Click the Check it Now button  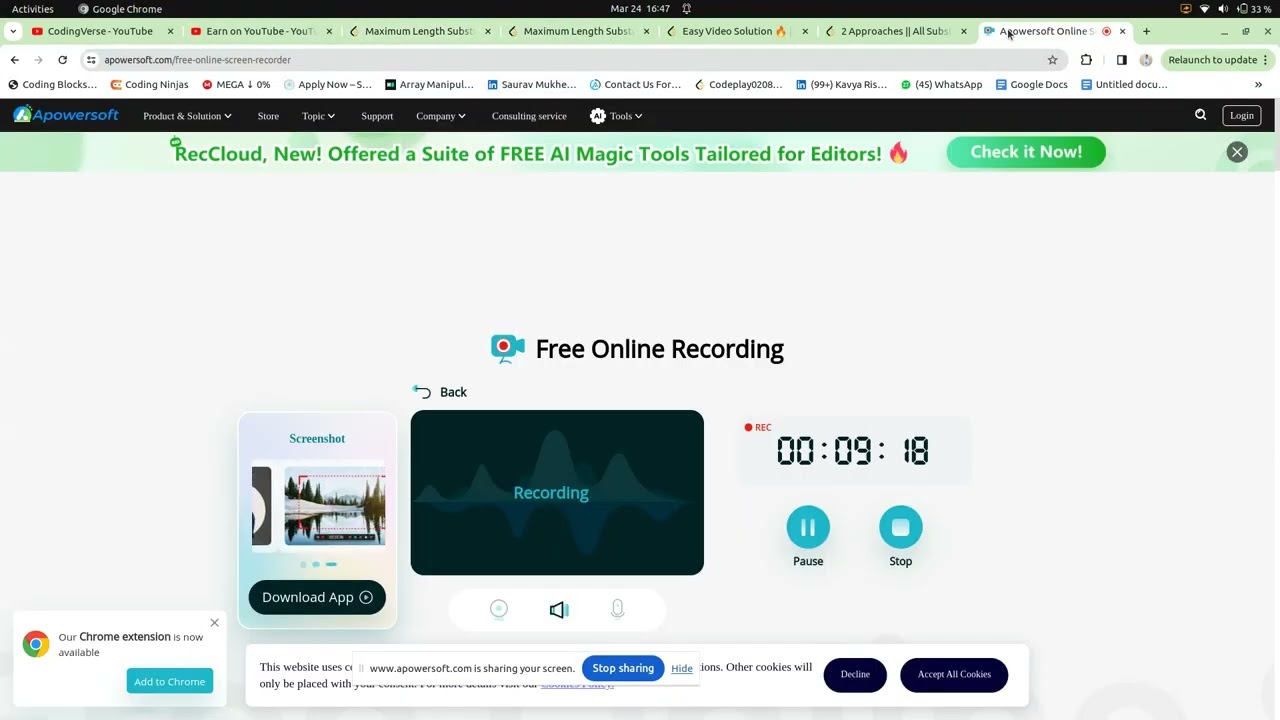(x=1026, y=152)
